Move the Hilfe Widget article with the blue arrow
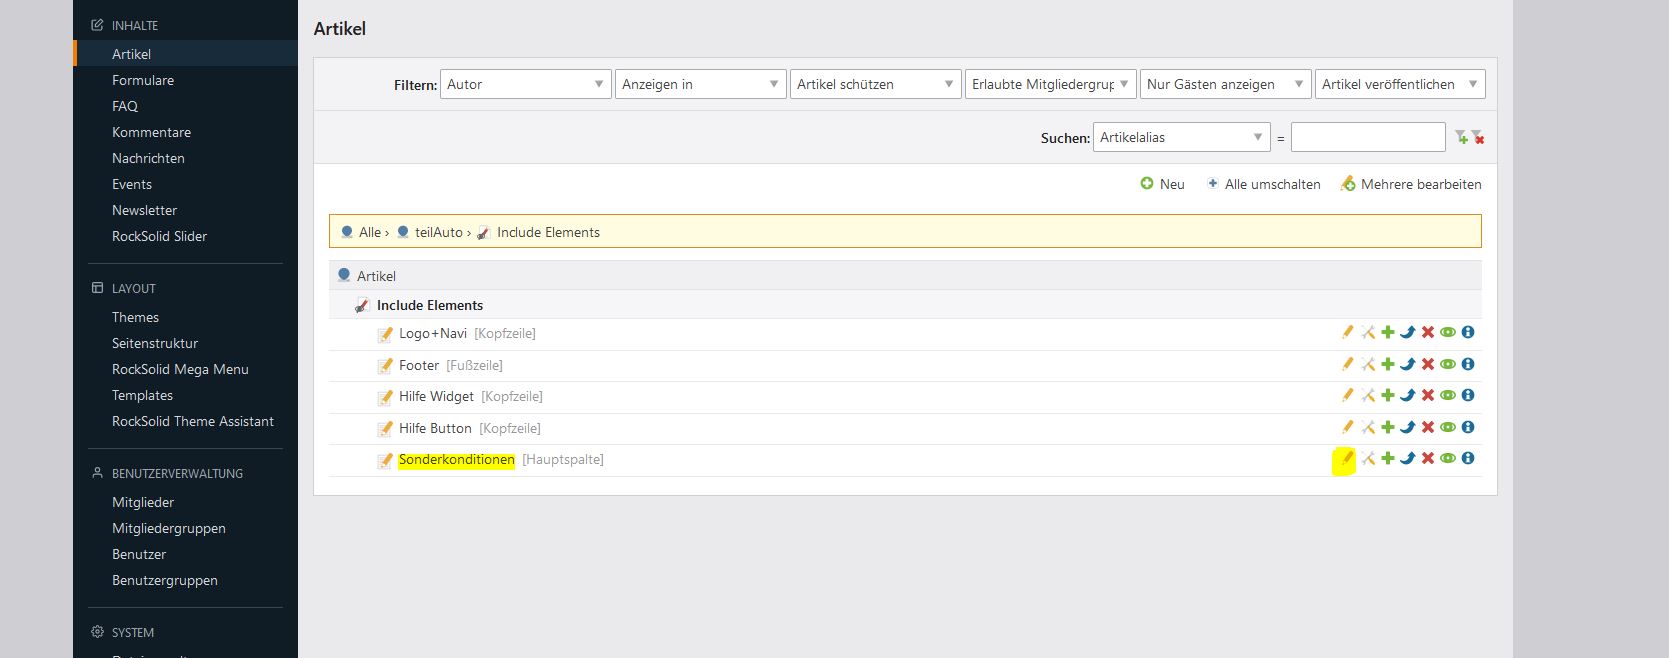This screenshot has width=1669, height=658. (x=1408, y=396)
